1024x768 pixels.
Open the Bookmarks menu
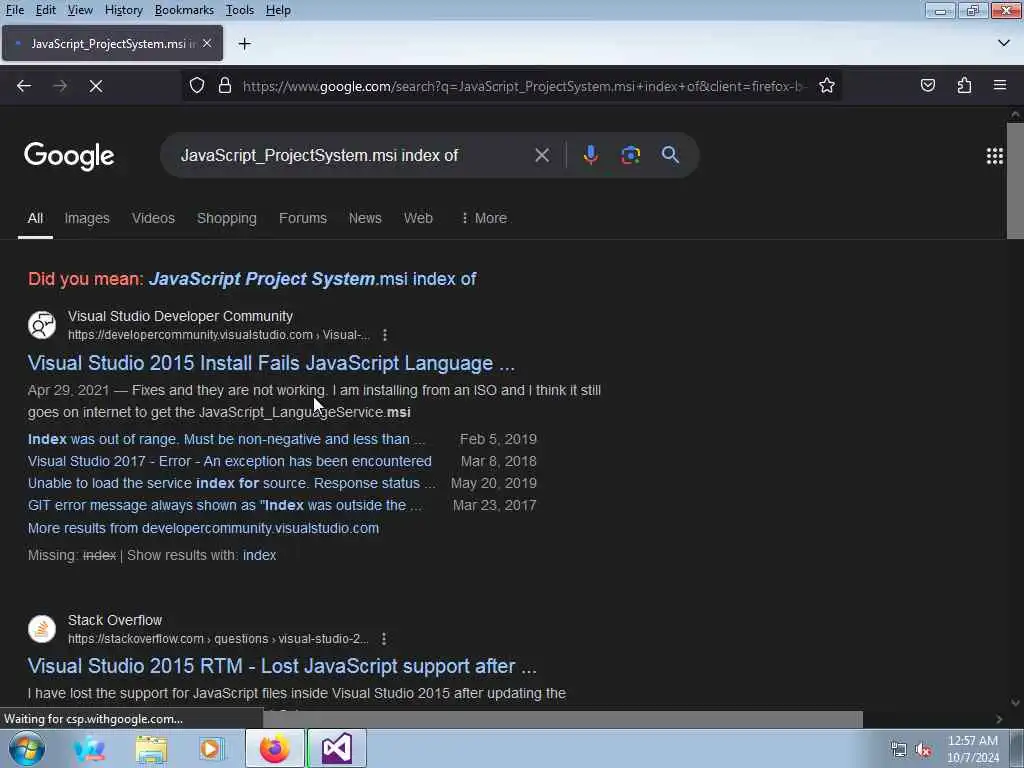coord(184,10)
